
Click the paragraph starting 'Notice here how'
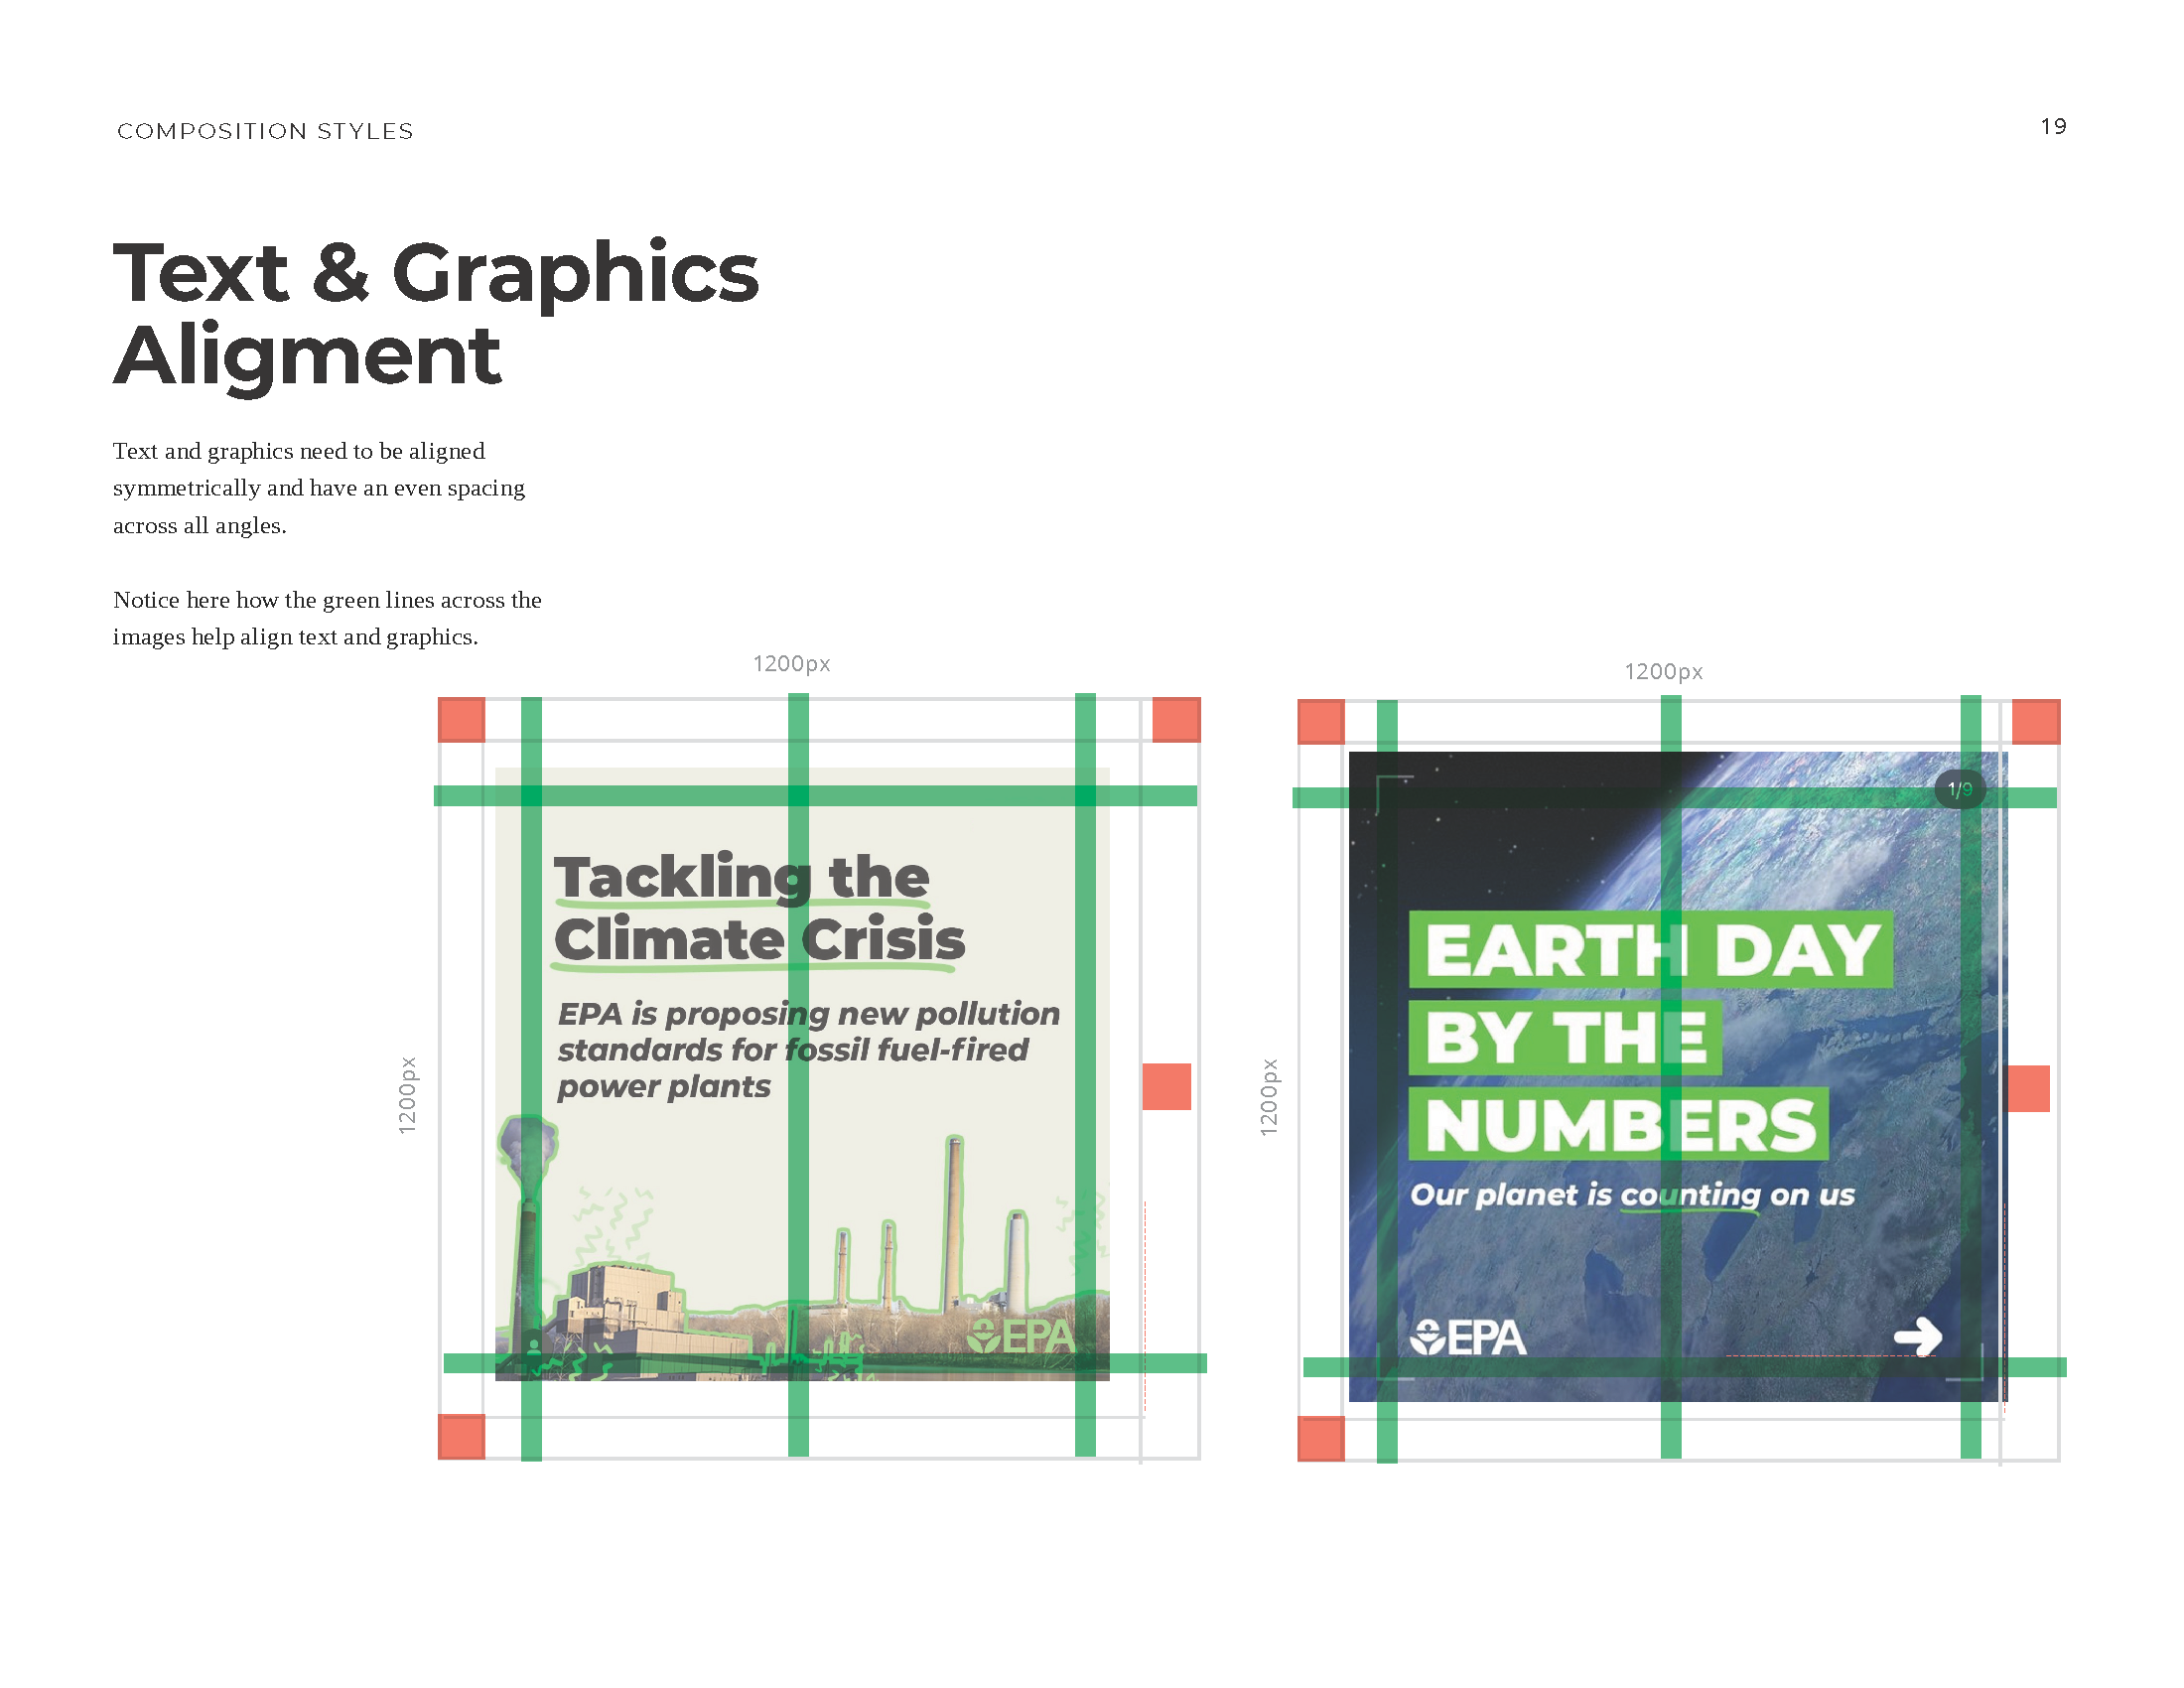327,618
